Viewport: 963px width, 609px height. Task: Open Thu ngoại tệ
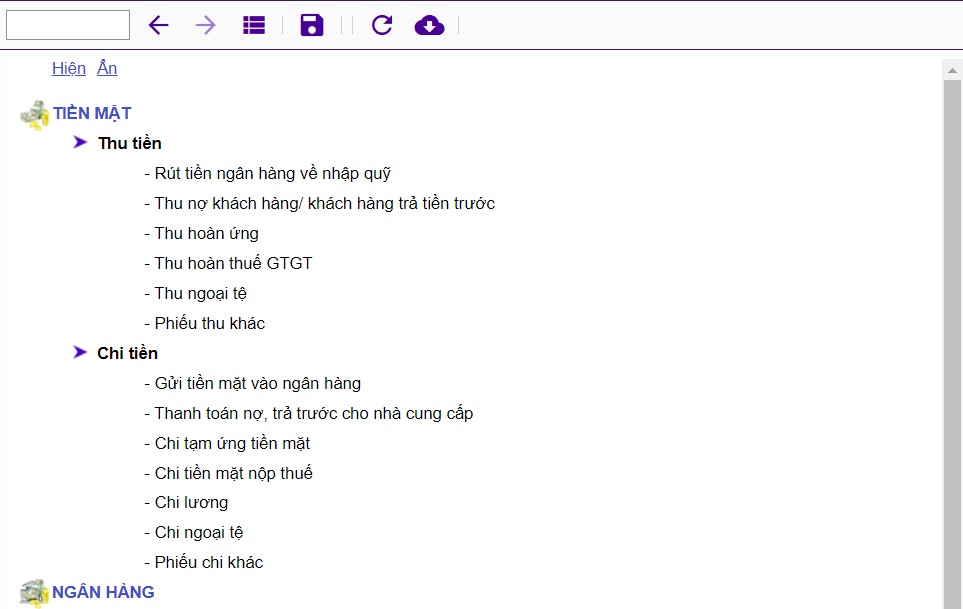tap(200, 293)
